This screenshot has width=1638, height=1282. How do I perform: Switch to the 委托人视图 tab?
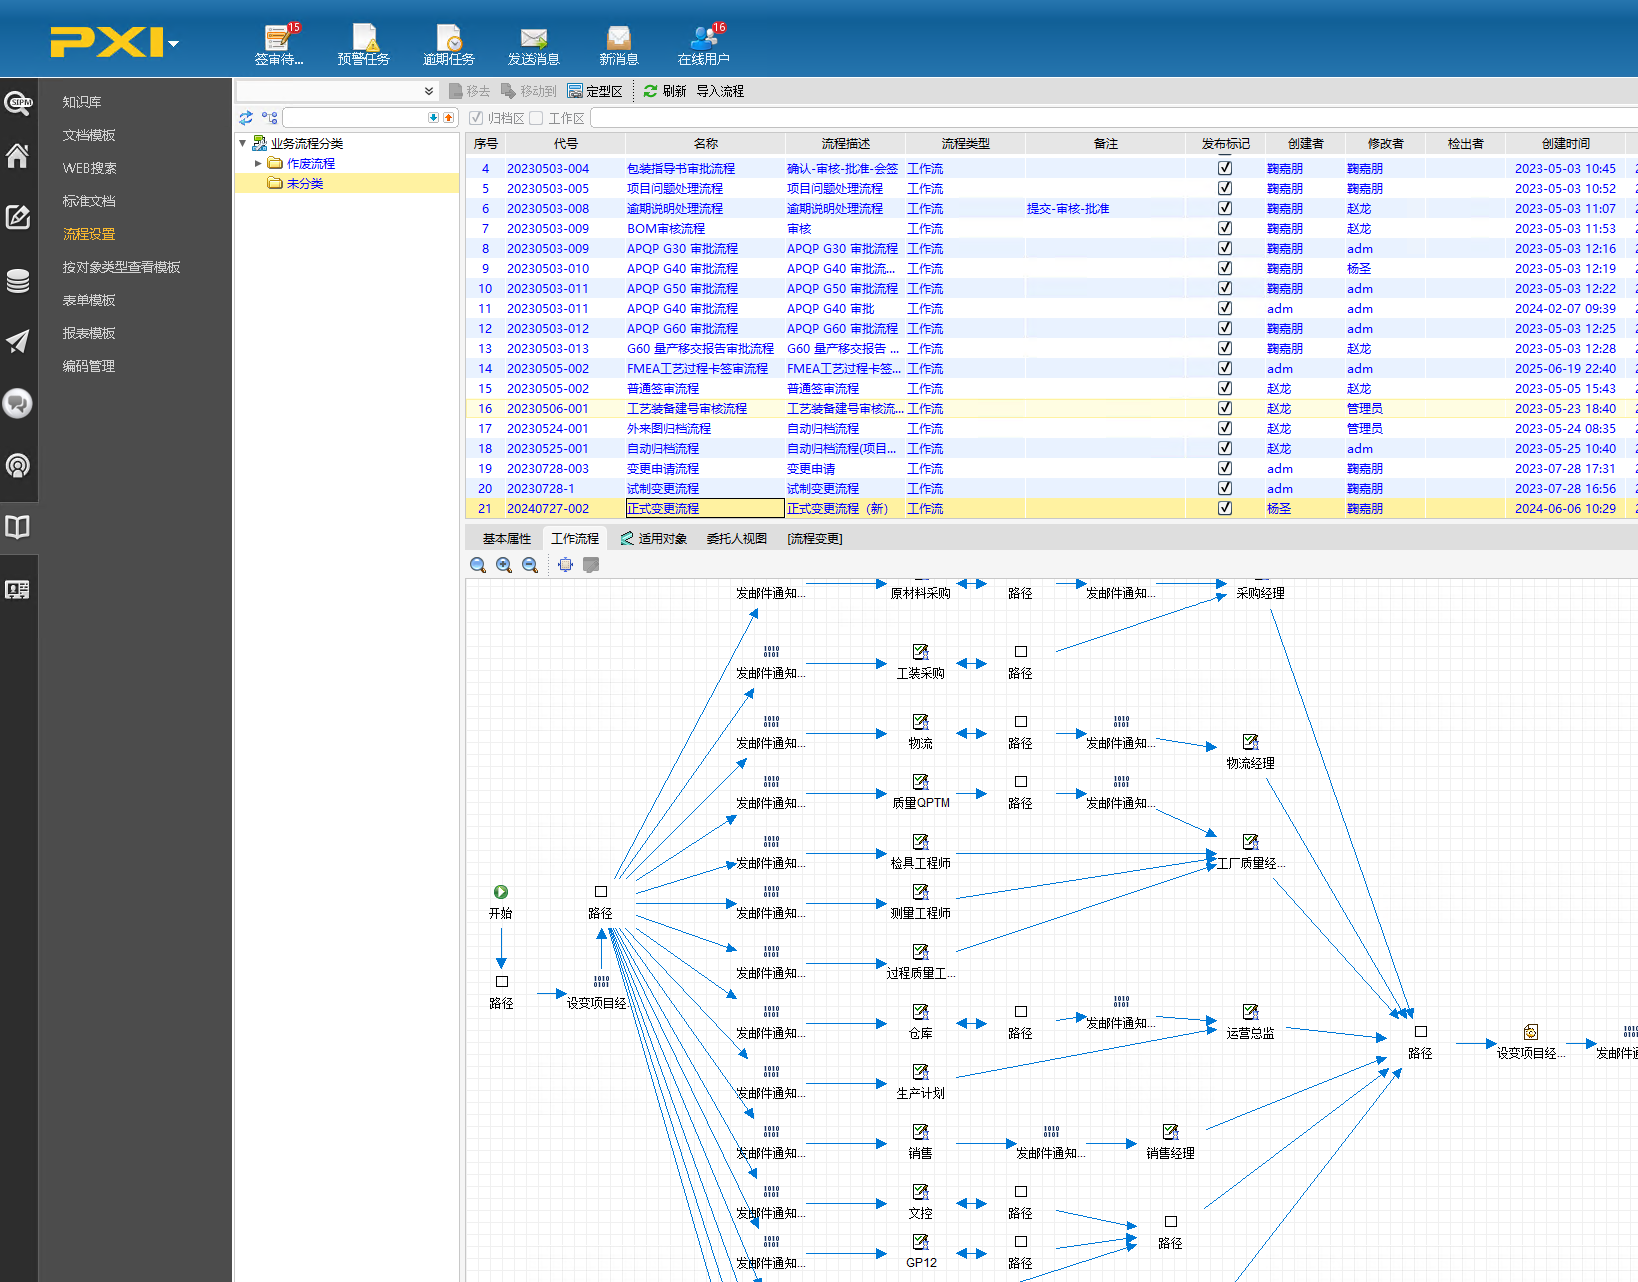click(x=736, y=539)
